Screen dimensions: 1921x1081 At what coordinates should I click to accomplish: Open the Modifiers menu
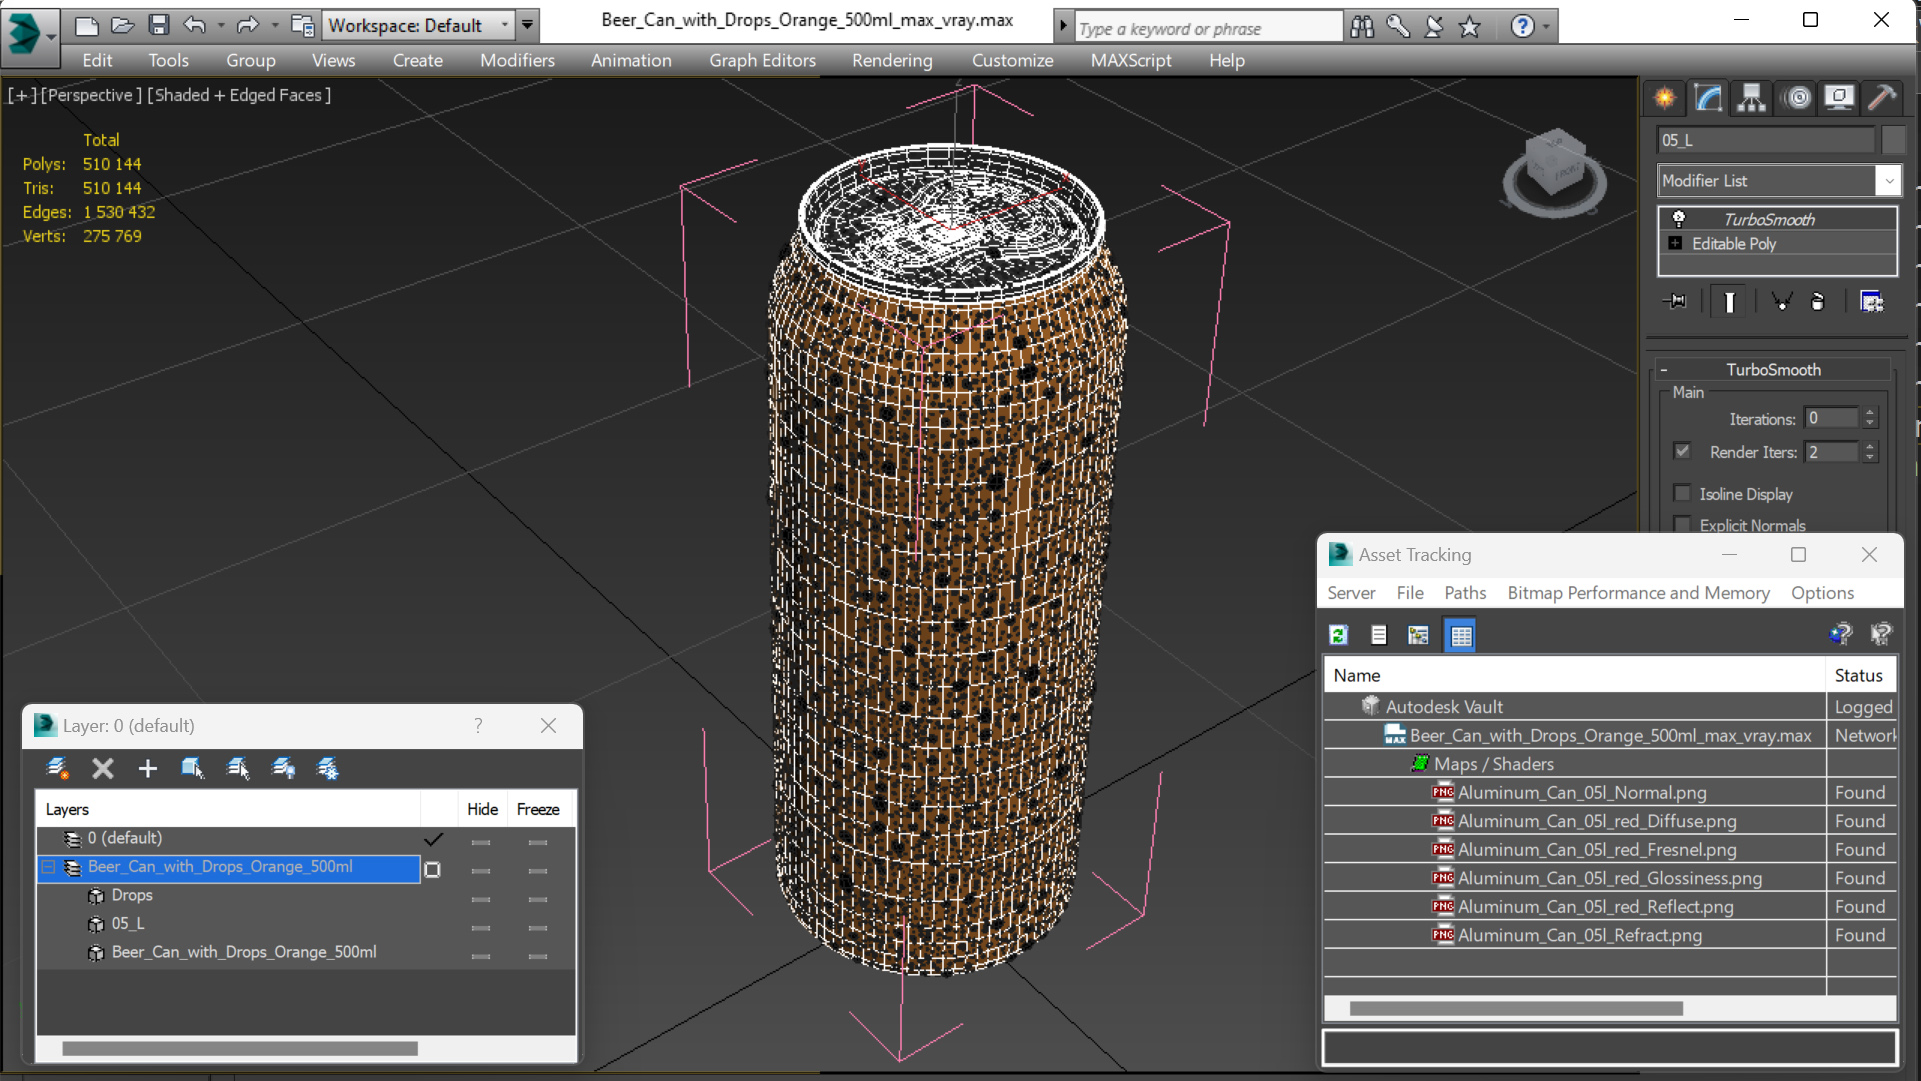coord(517,60)
